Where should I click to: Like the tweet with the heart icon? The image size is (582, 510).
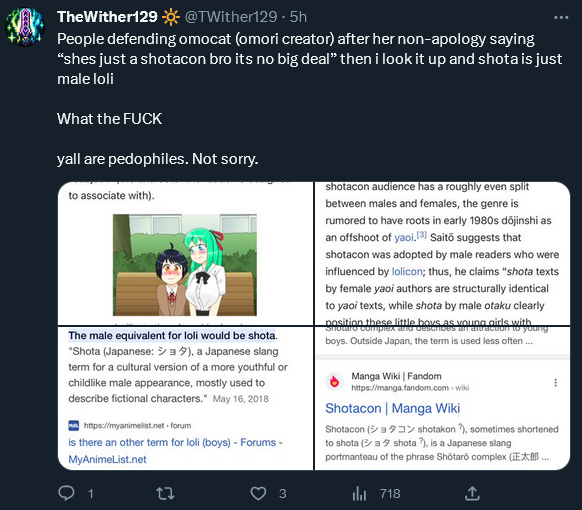tap(258, 494)
